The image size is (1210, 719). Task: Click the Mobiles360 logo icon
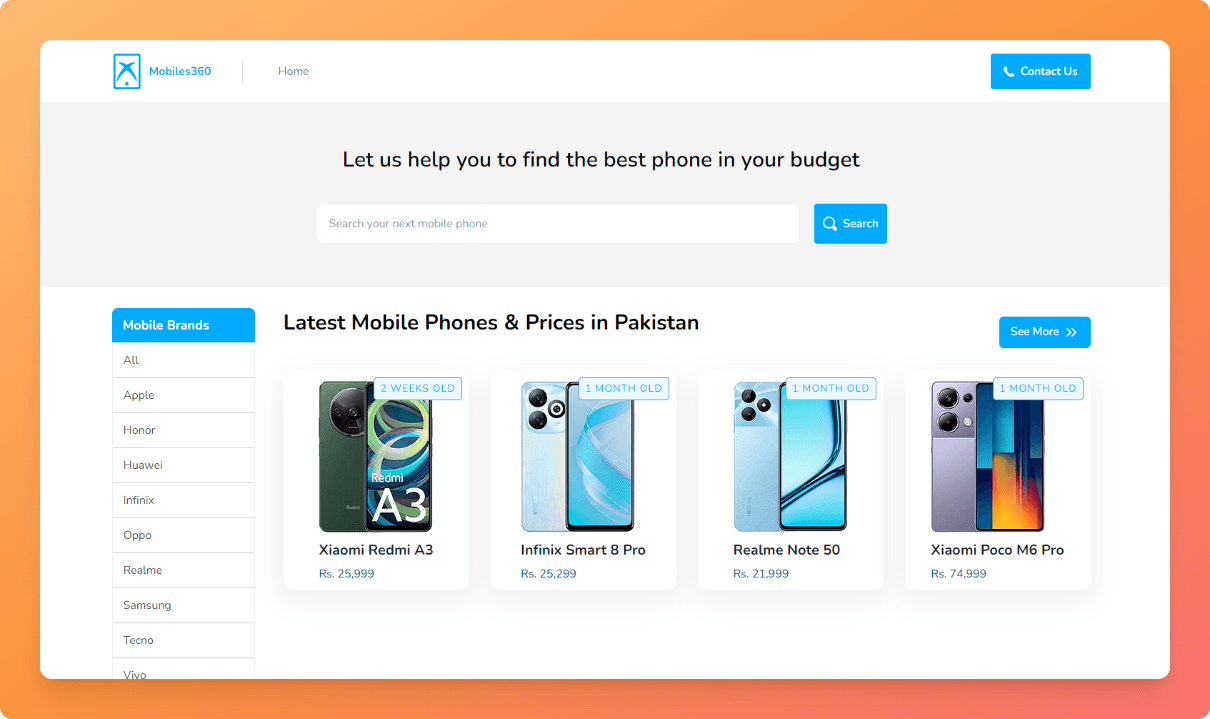127,71
